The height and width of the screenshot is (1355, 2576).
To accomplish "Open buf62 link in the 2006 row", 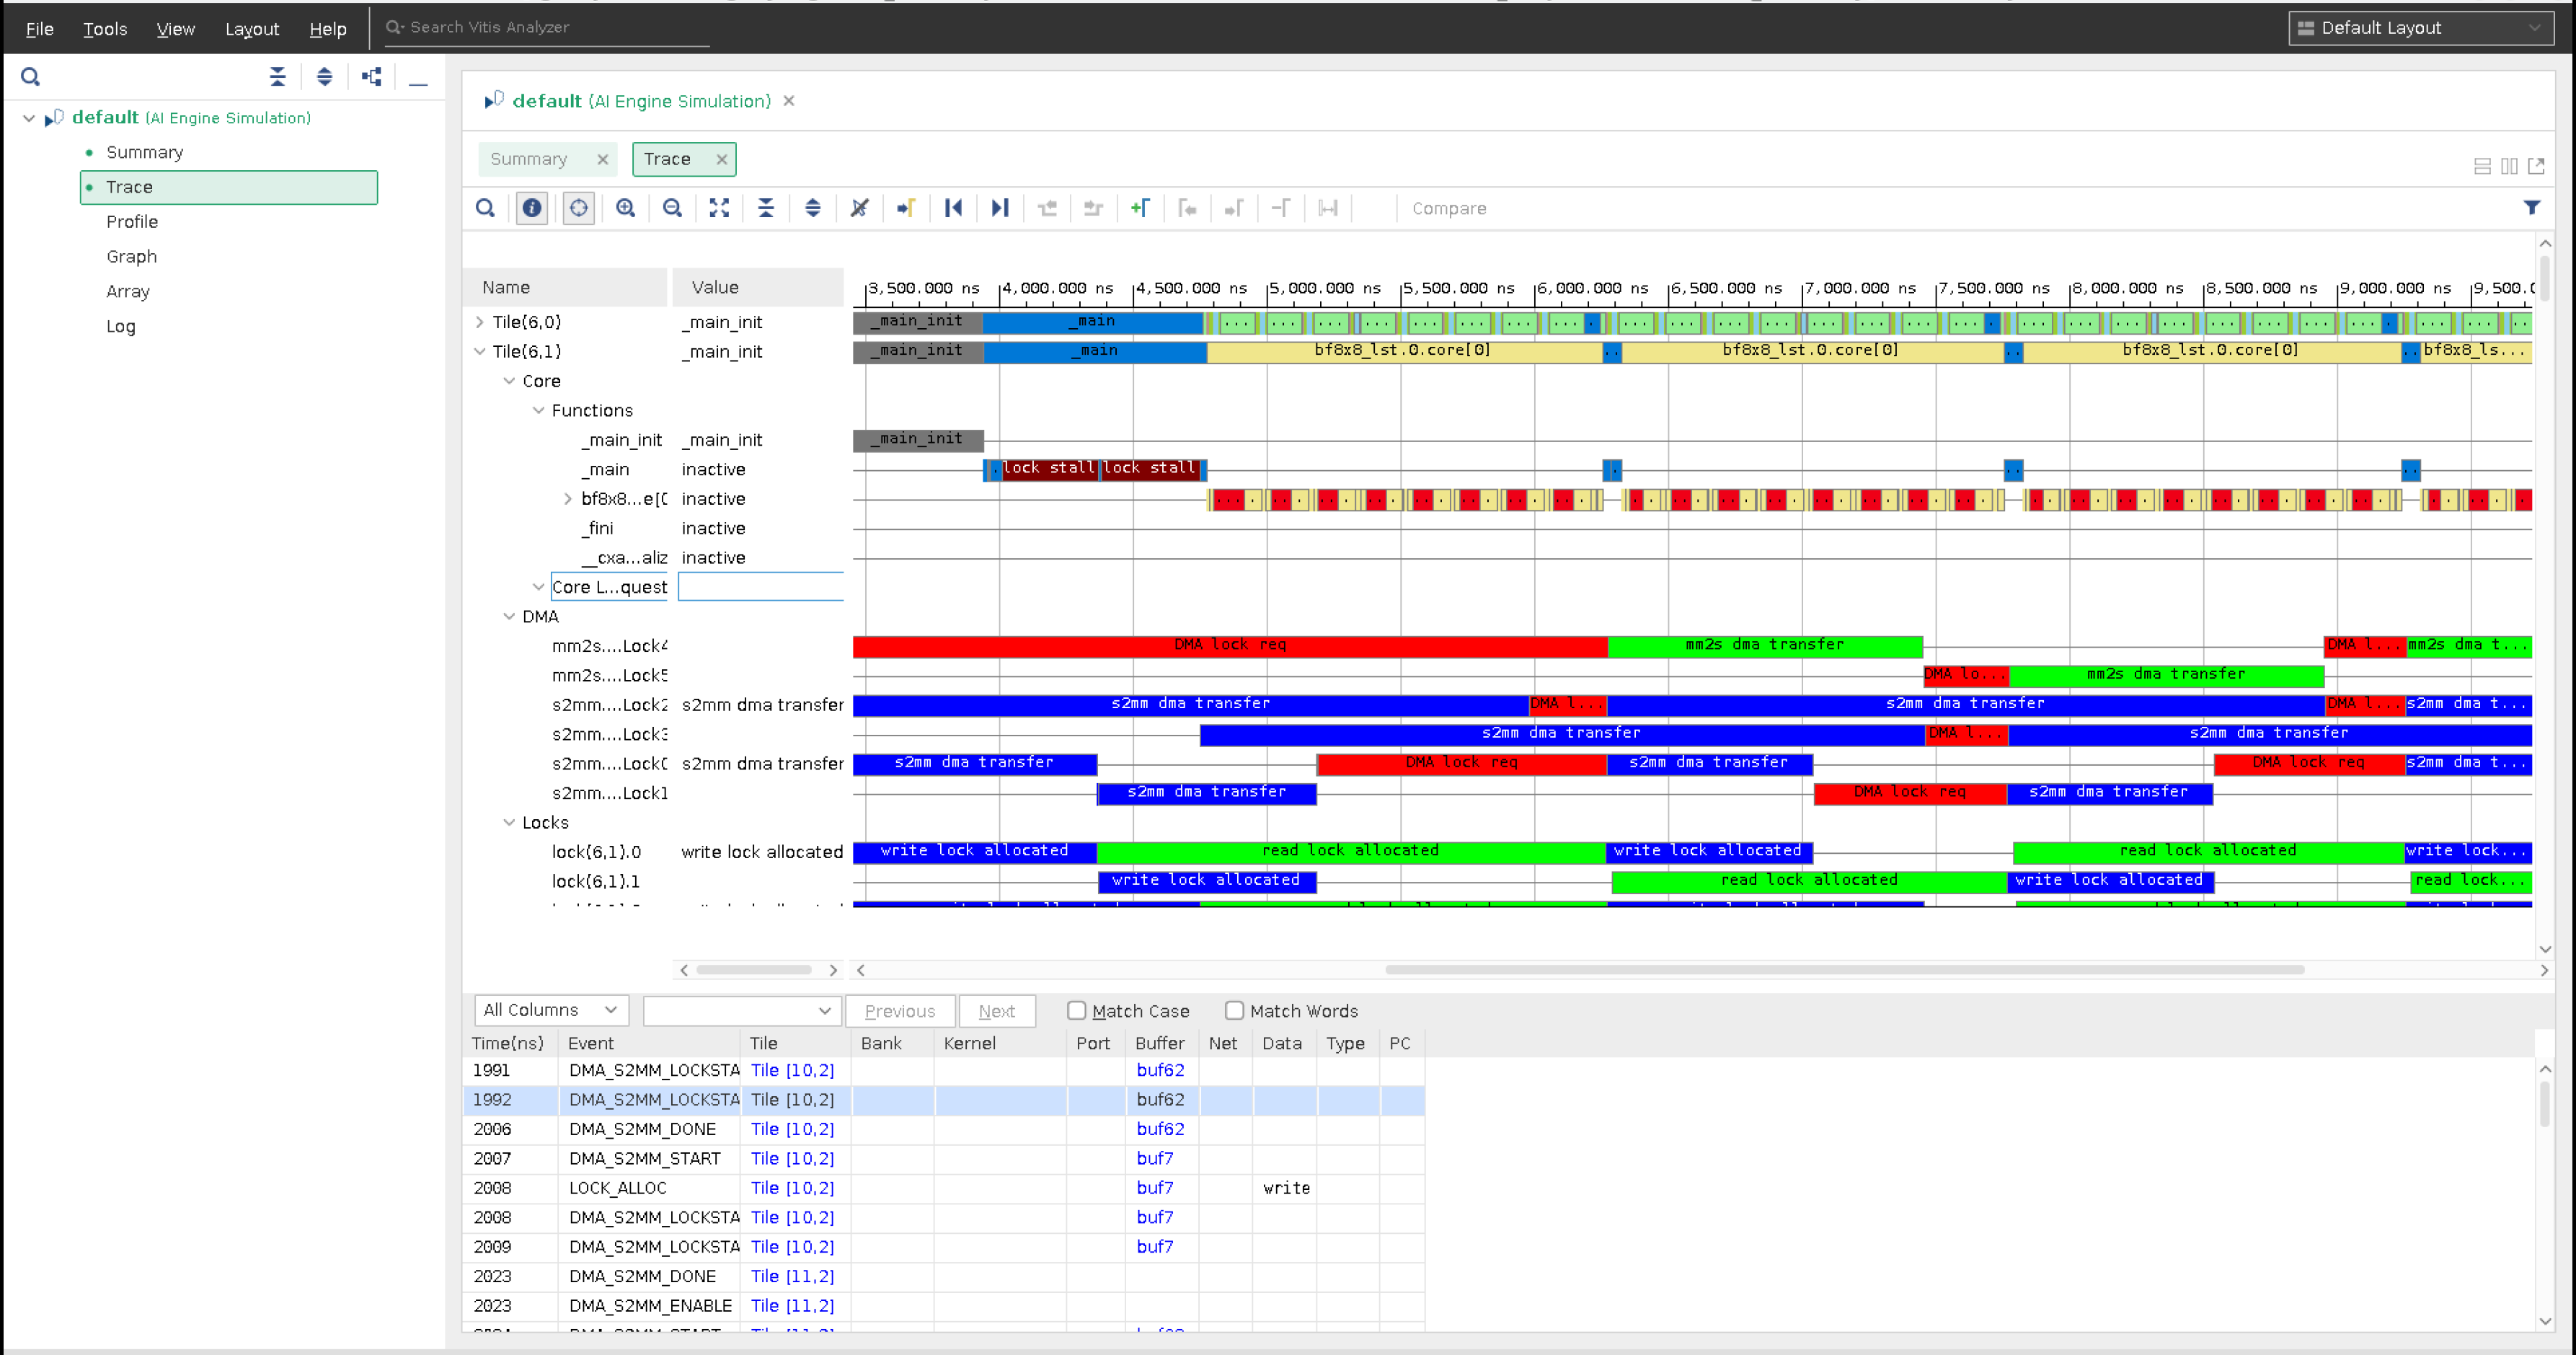I will click(1160, 1129).
